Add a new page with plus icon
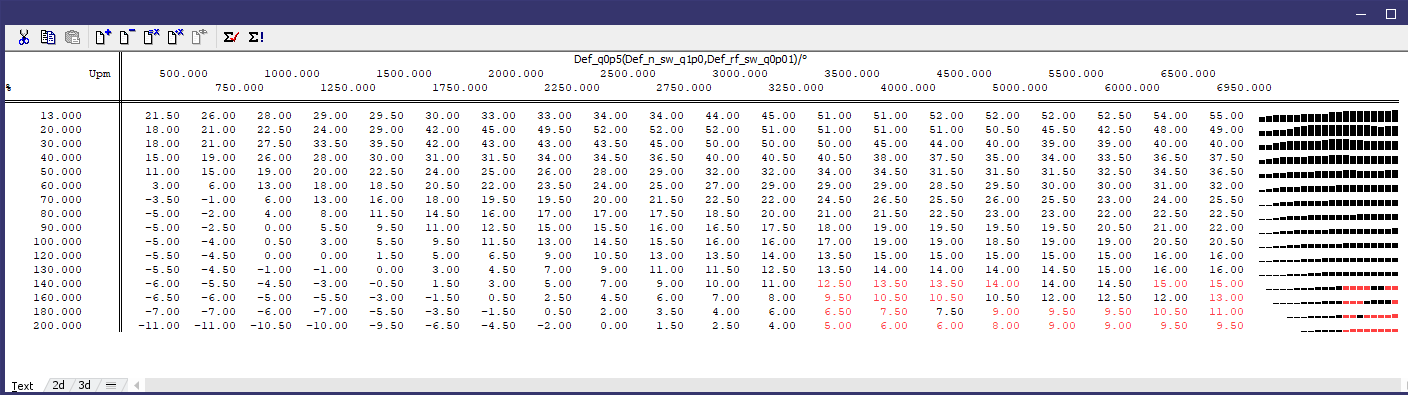 [102, 37]
